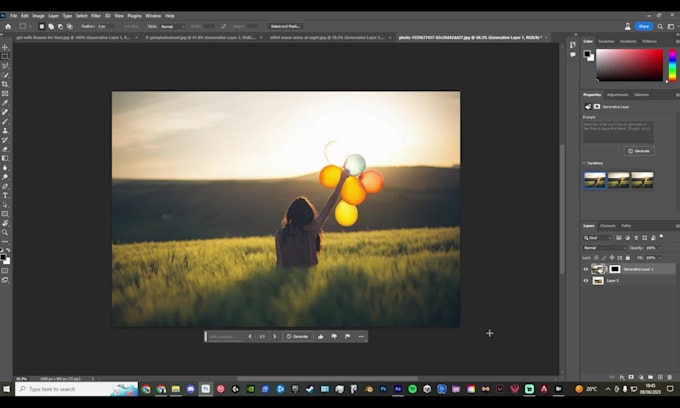The image size is (680, 408).
Task: Click the search magnifier icon near Share
Action: 660,26
